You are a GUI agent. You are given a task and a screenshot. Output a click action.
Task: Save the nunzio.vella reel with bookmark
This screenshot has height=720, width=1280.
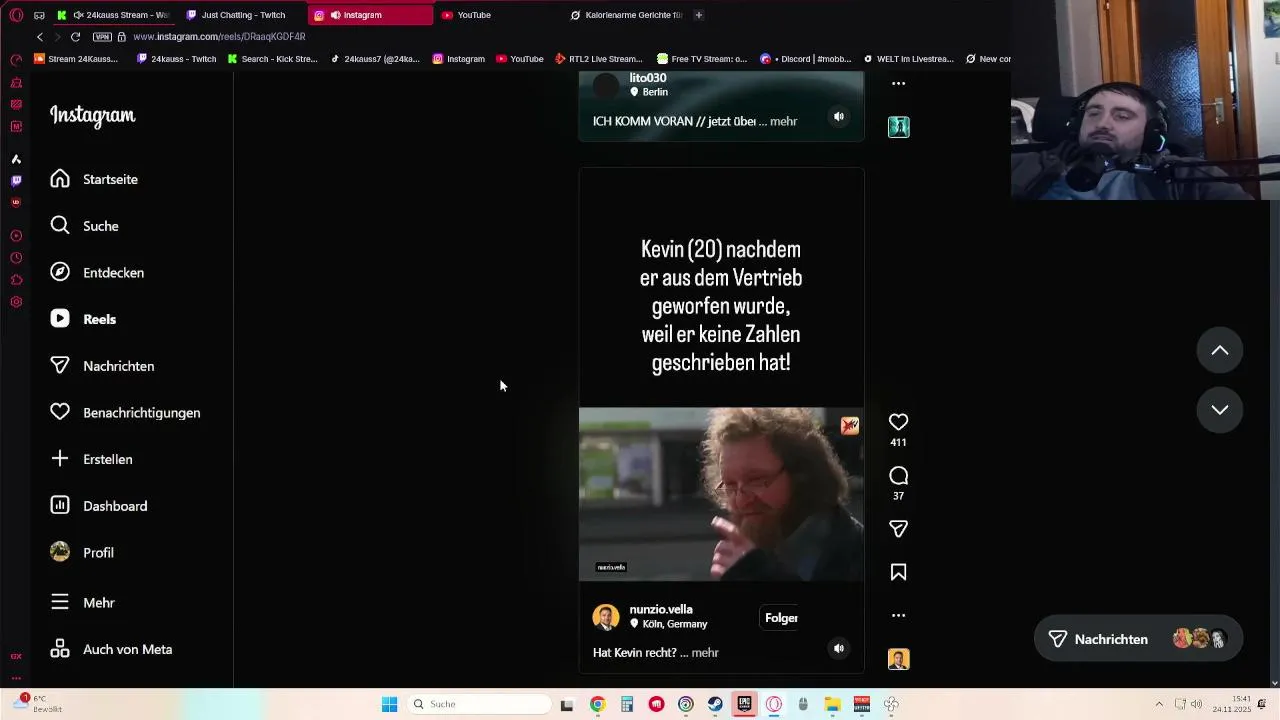click(898, 572)
